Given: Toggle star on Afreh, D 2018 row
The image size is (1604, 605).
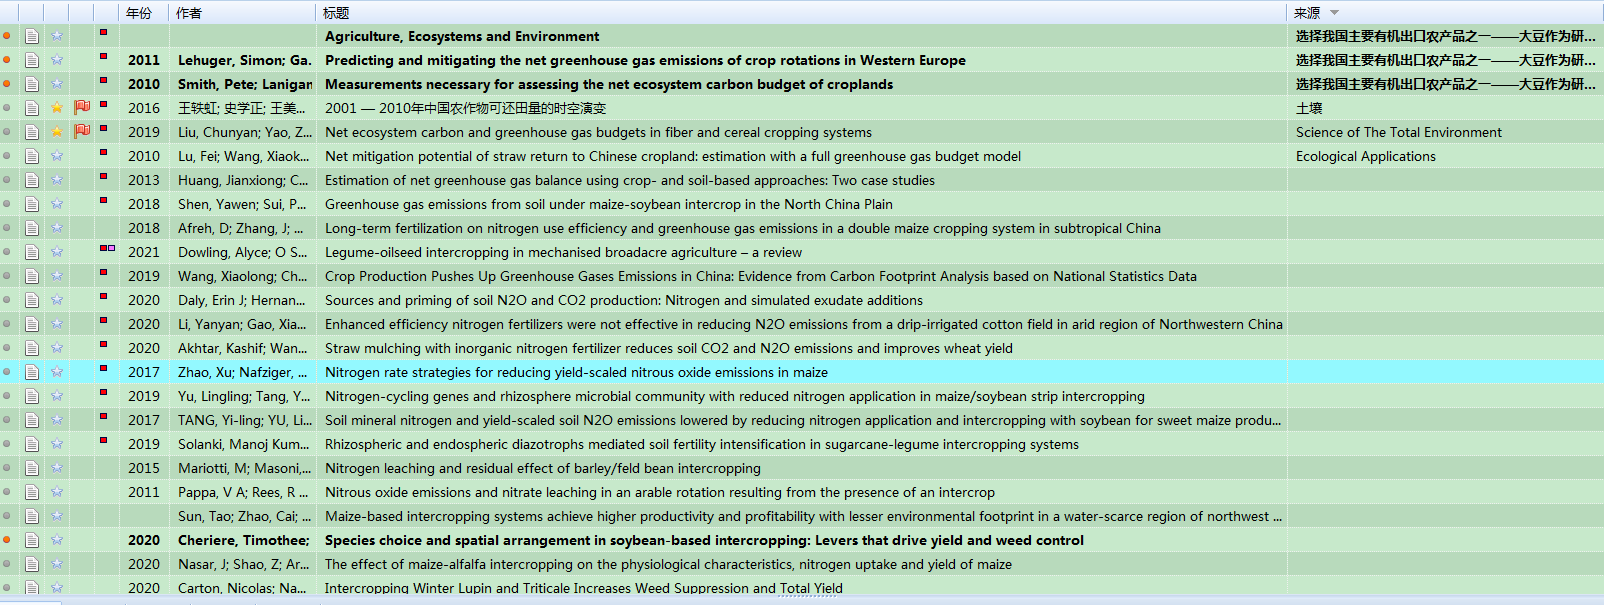Looking at the screenshot, I should (x=57, y=228).
